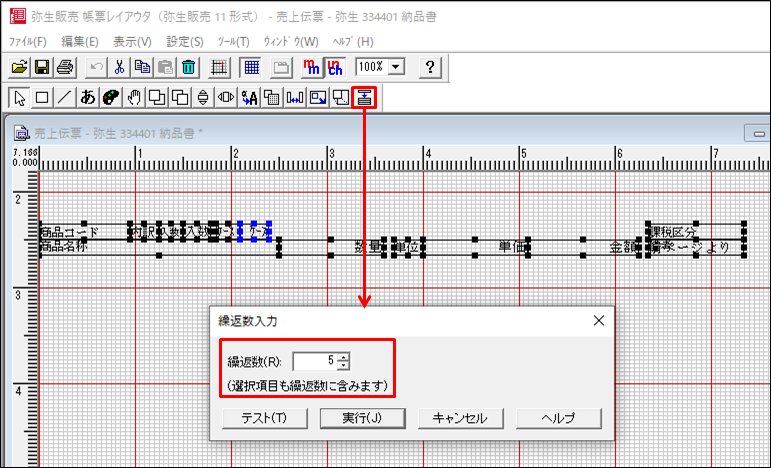
Task: Copy selected items with the copy icon
Action: 142,67
